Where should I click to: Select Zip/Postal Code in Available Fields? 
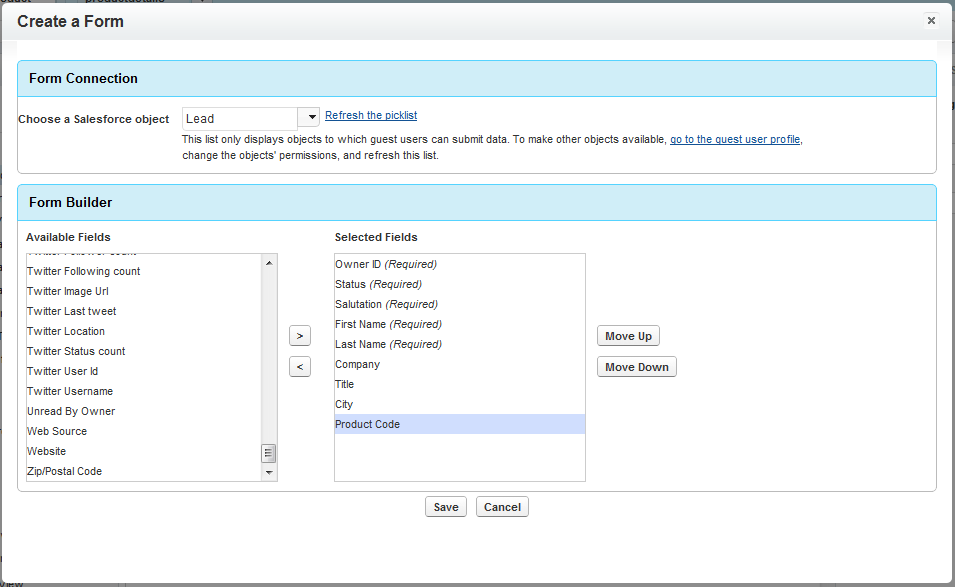(x=64, y=471)
